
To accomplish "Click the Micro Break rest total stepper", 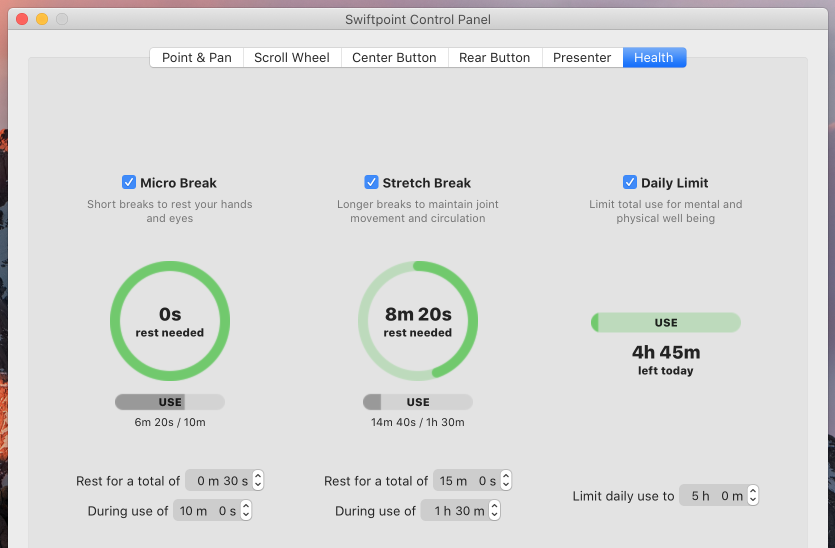I will (258, 480).
